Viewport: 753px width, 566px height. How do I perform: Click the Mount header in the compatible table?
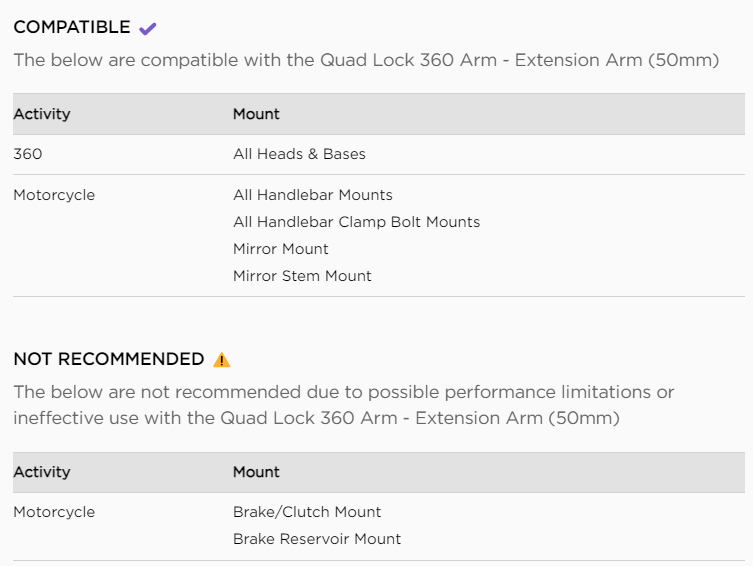(x=256, y=114)
